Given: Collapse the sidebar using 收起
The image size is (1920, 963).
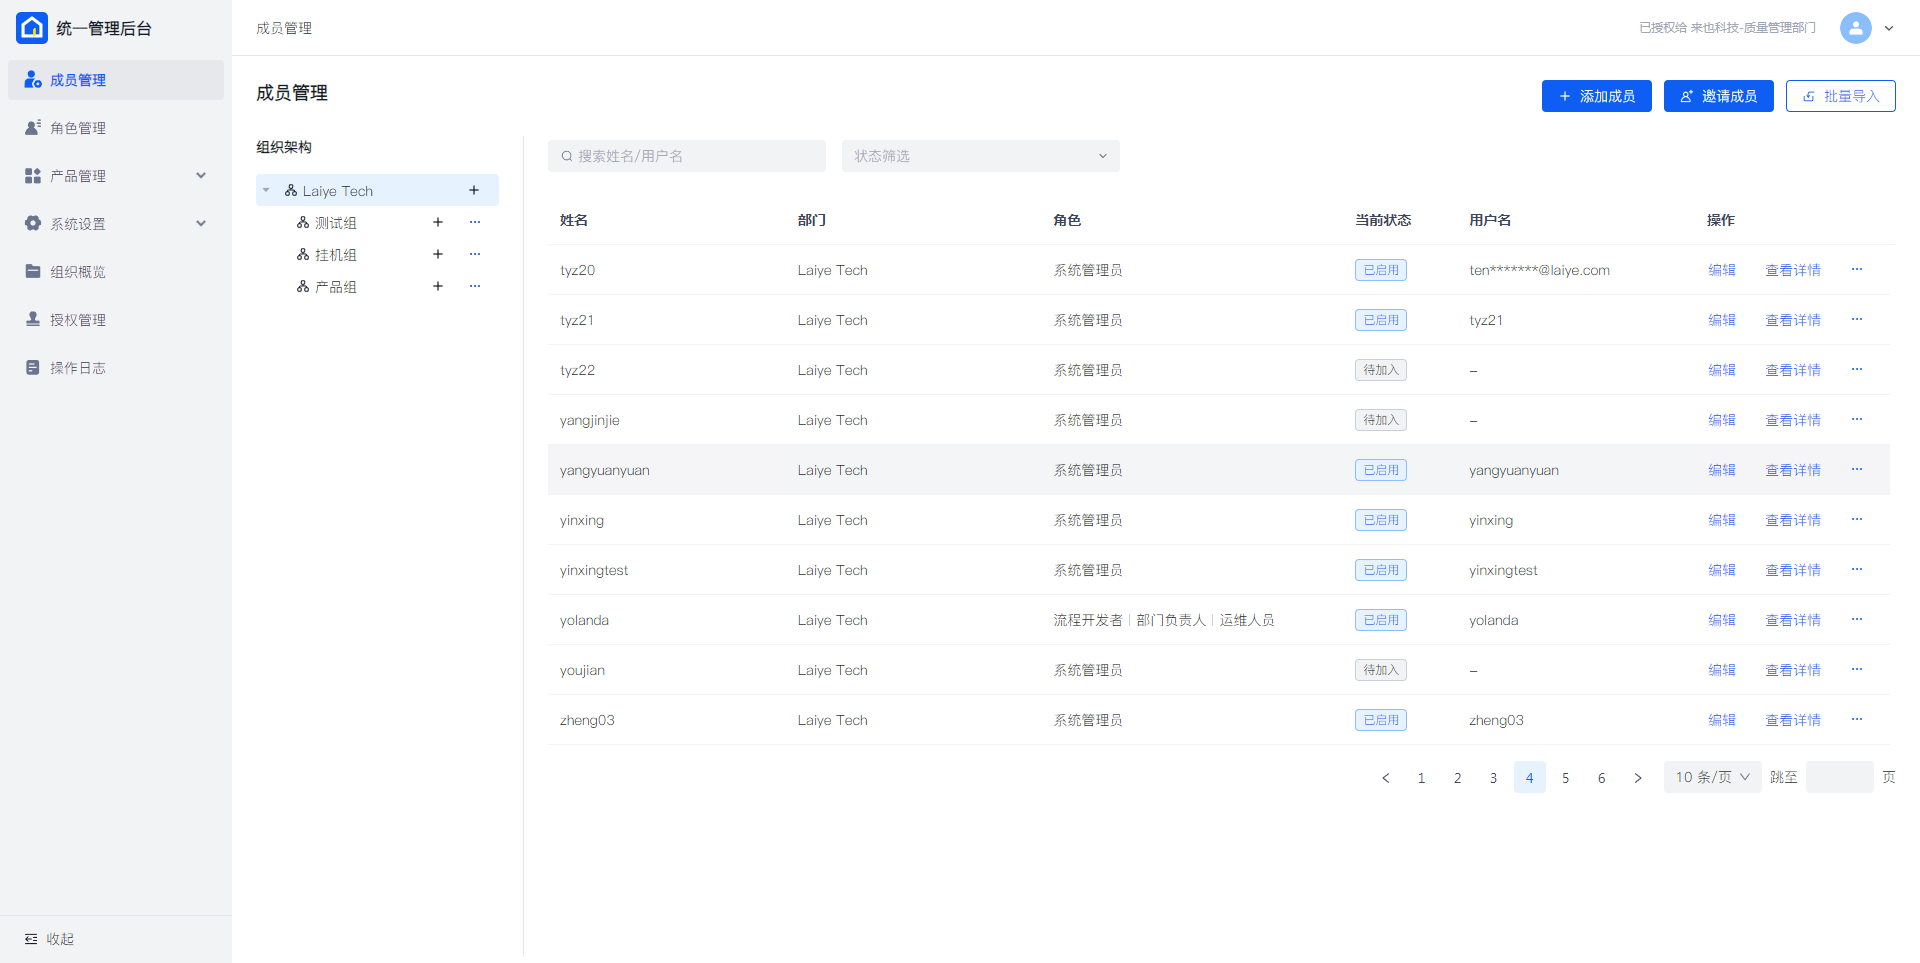Looking at the screenshot, I should pyautogui.click(x=50, y=939).
